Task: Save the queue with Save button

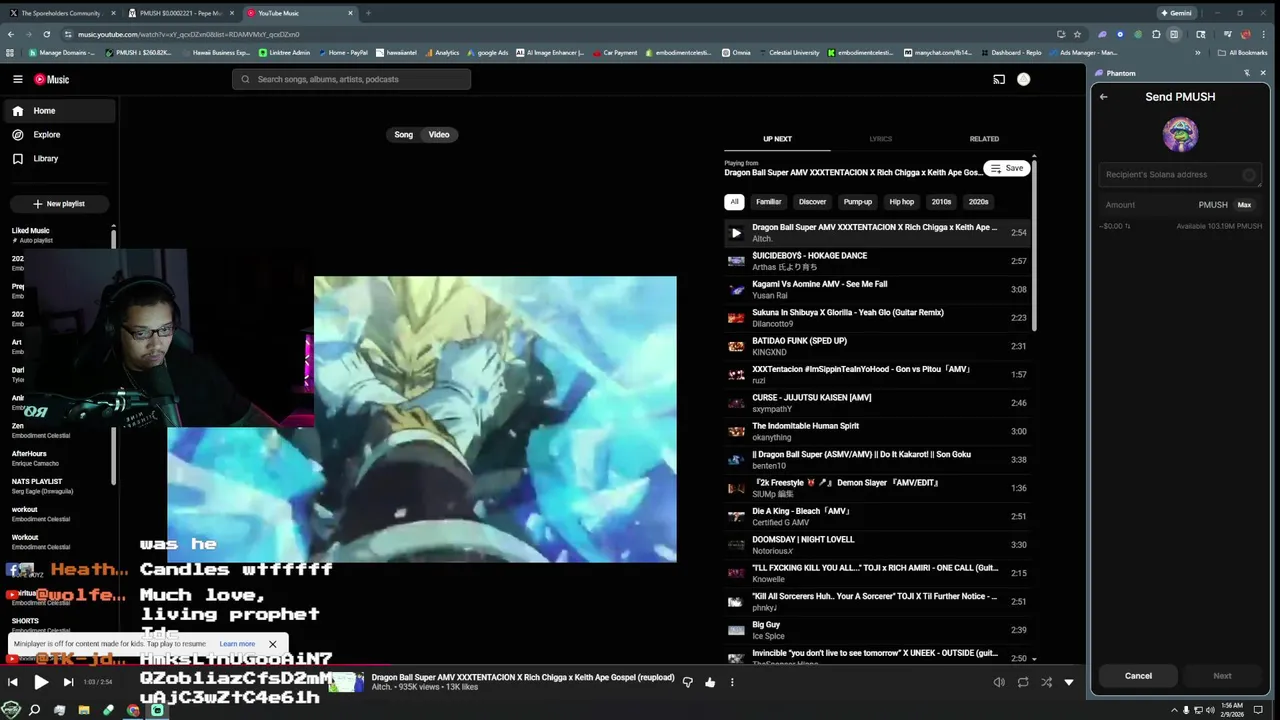Action: coord(1006,168)
